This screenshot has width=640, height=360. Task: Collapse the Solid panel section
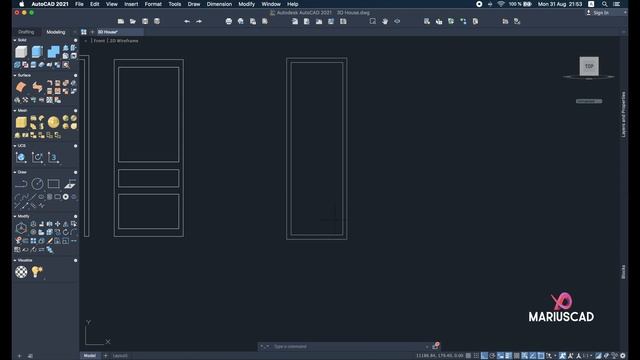15,40
